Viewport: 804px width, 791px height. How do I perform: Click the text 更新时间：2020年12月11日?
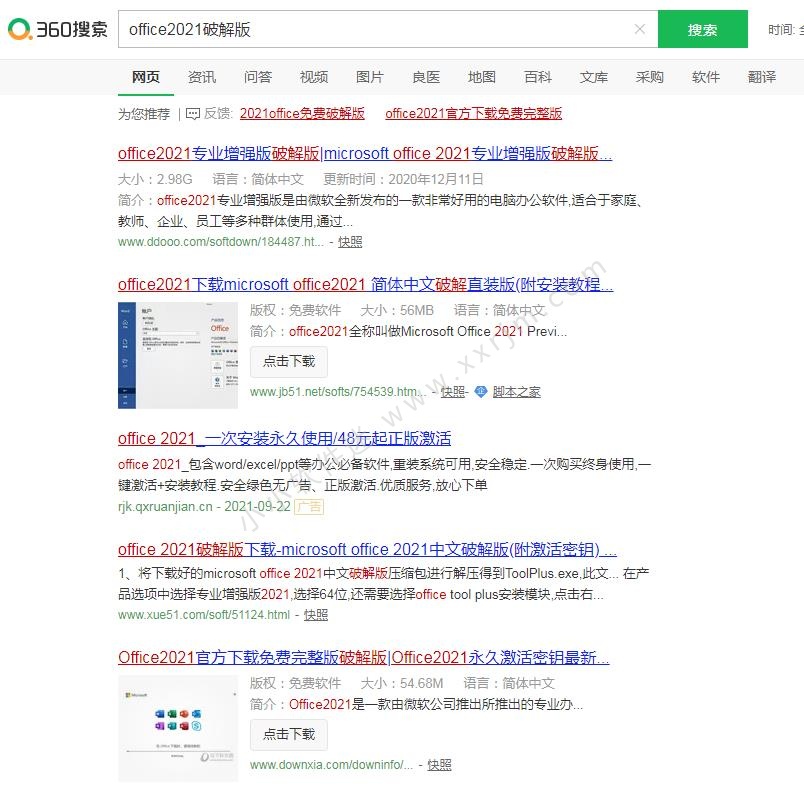[403, 179]
